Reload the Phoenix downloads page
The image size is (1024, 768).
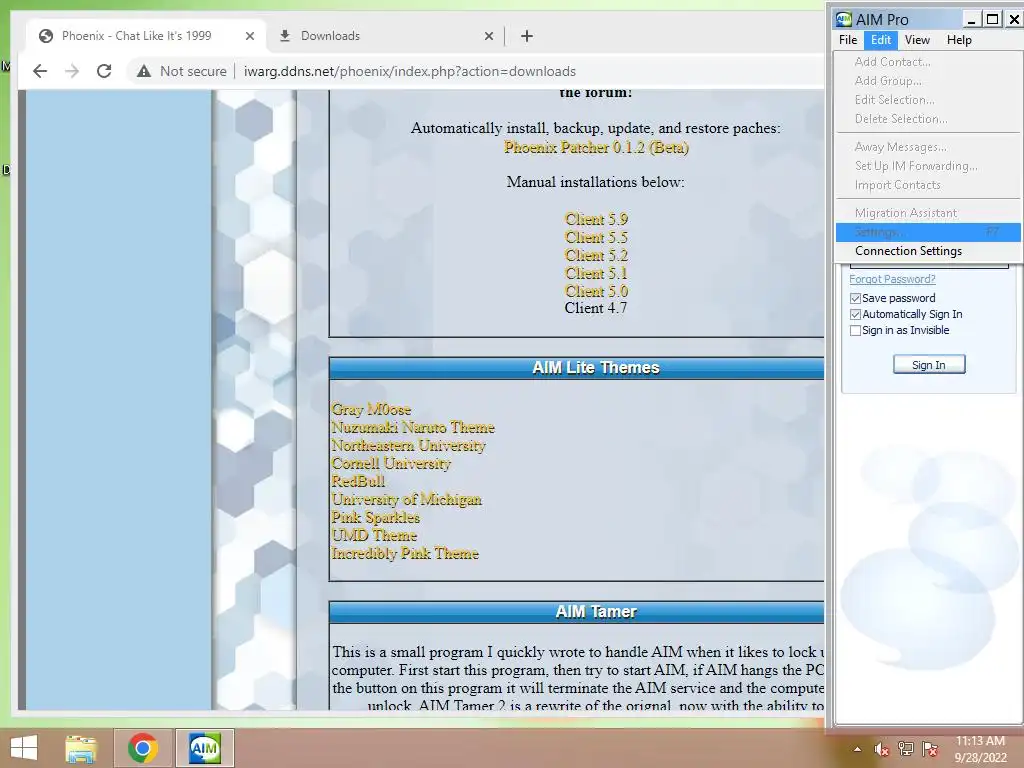pos(104,71)
